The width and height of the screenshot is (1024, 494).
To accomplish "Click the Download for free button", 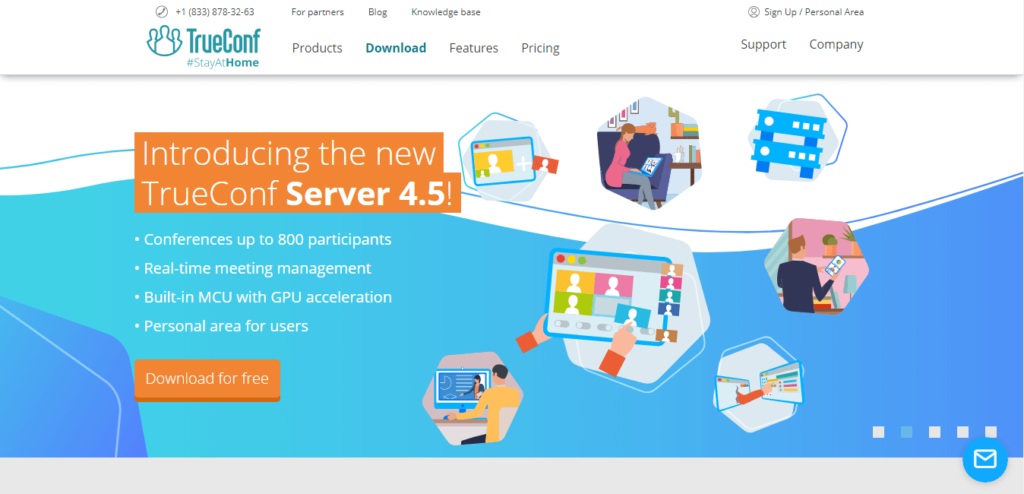I will click(x=207, y=379).
